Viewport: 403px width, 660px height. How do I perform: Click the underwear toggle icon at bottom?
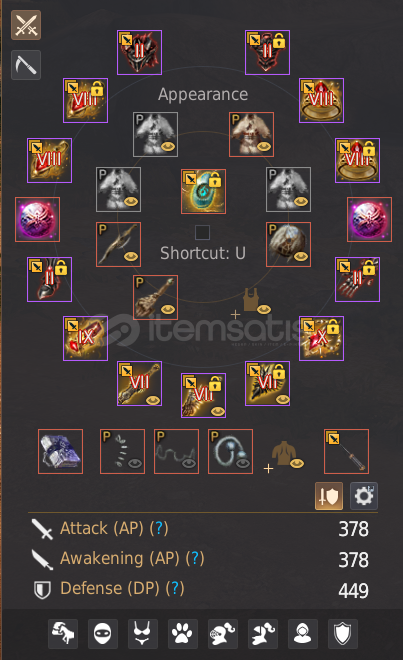[x=143, y=633]
